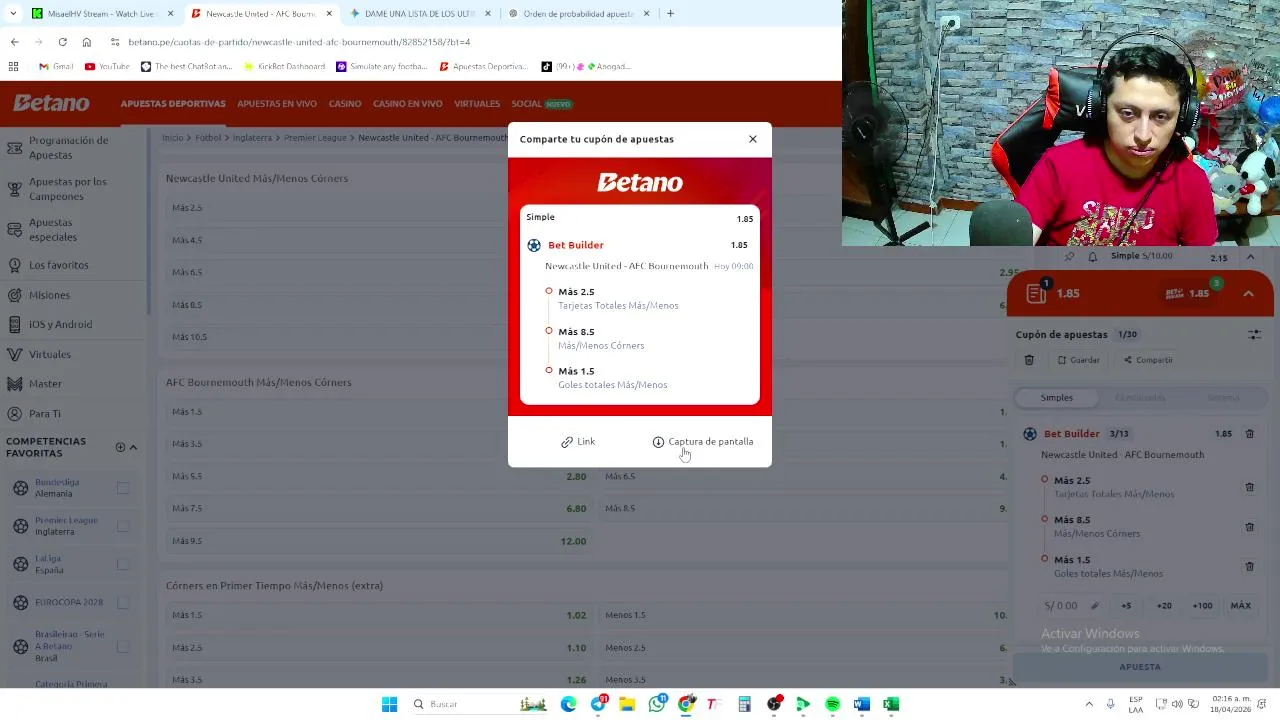The height and width of the screenshot is (720, 1280).
Task: Place the bet with APUESTA button
Action: [1140, 667]
